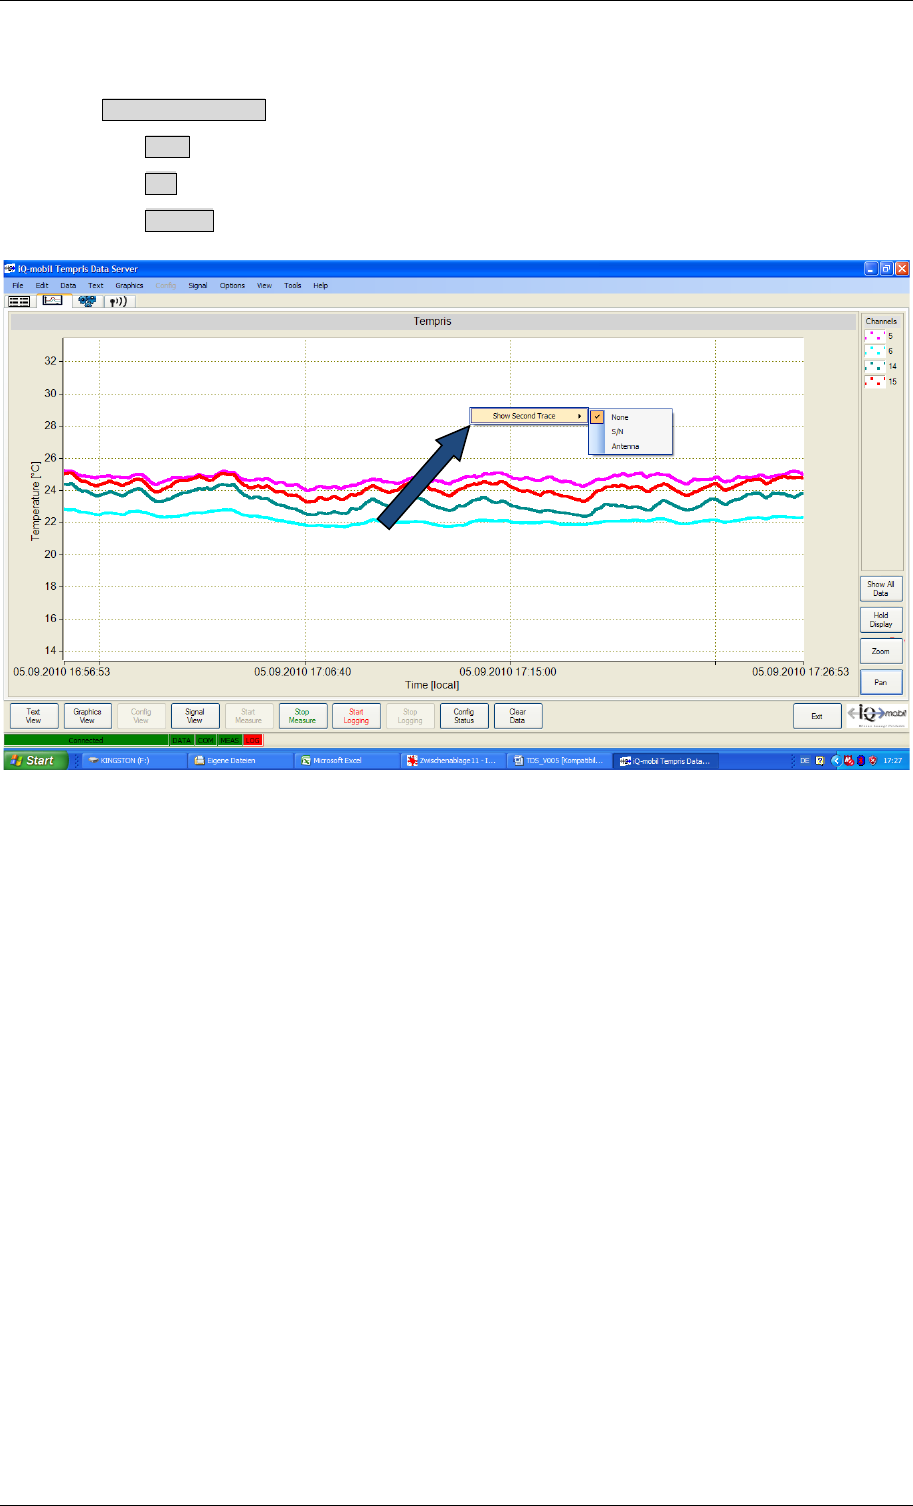Click the Windows Start button

tap(36, 760)
